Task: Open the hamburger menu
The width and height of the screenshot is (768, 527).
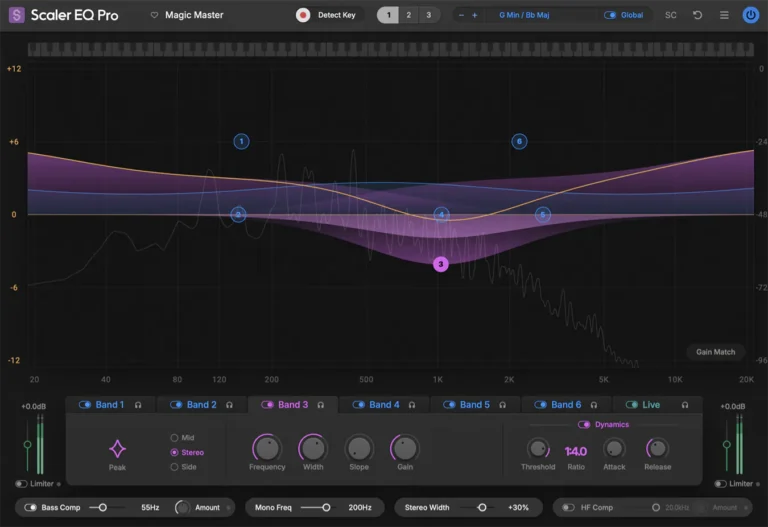Action: (x=724, y=15)
